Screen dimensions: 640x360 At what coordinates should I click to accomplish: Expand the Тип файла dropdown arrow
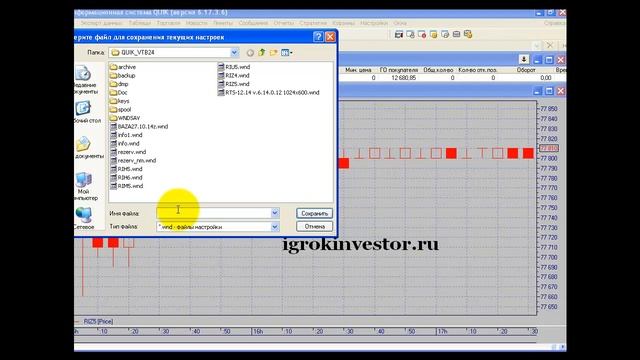(275, 227)
